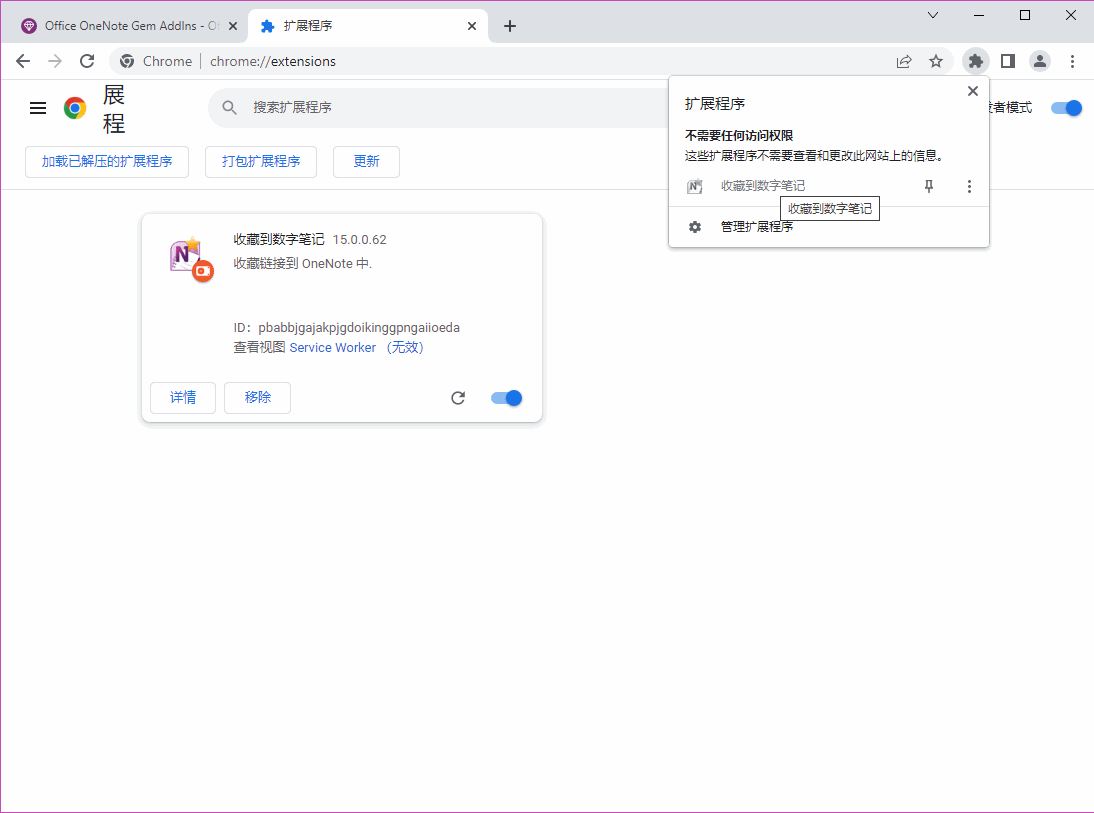Click the OneNote extension icon in popup
The height and width of the screenshot is (813, 1094).
[x=694, y=186]
